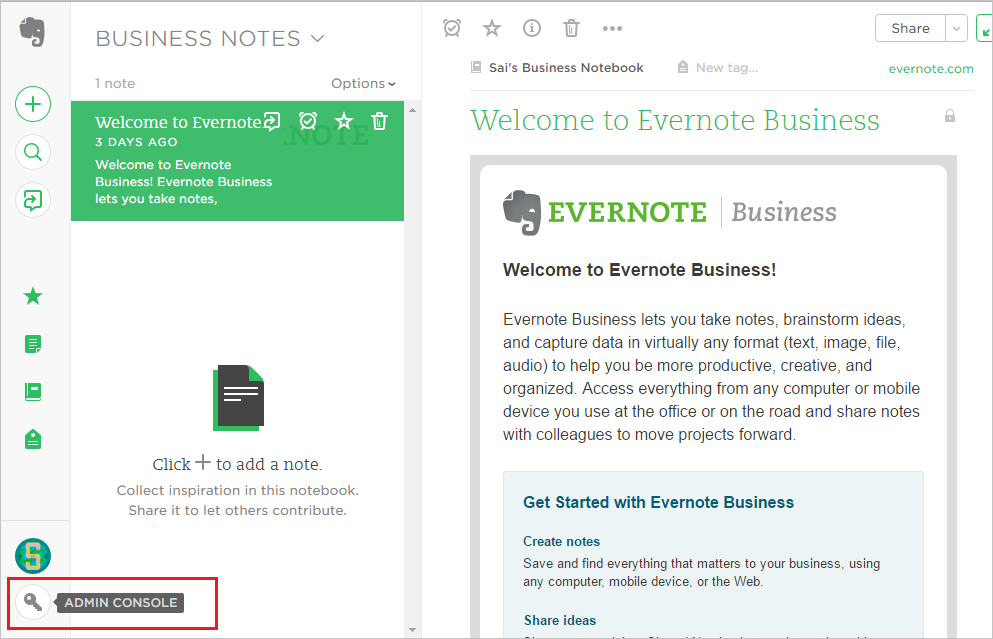Screen dimensions: 993x639
Task: Click '3 DAYS AGO' timestamp on note card
Action: pos(136,142)
